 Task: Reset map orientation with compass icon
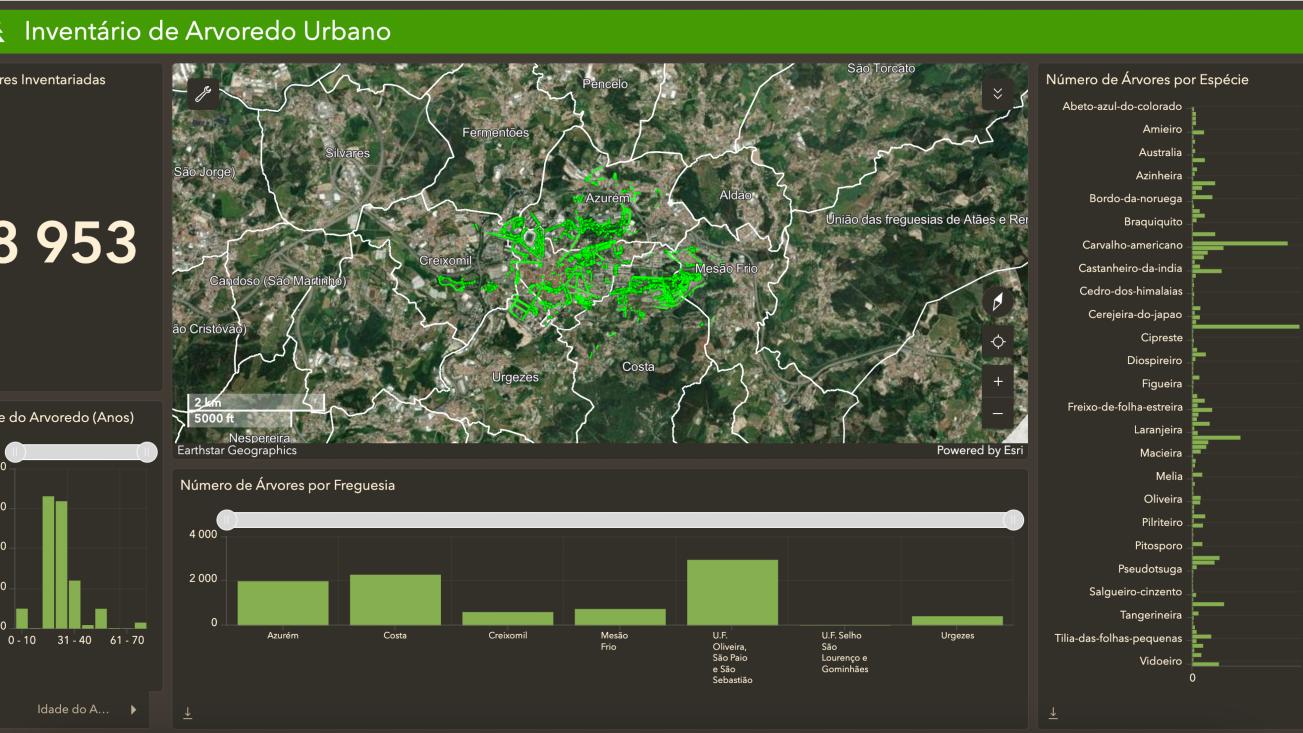(997, 303)
